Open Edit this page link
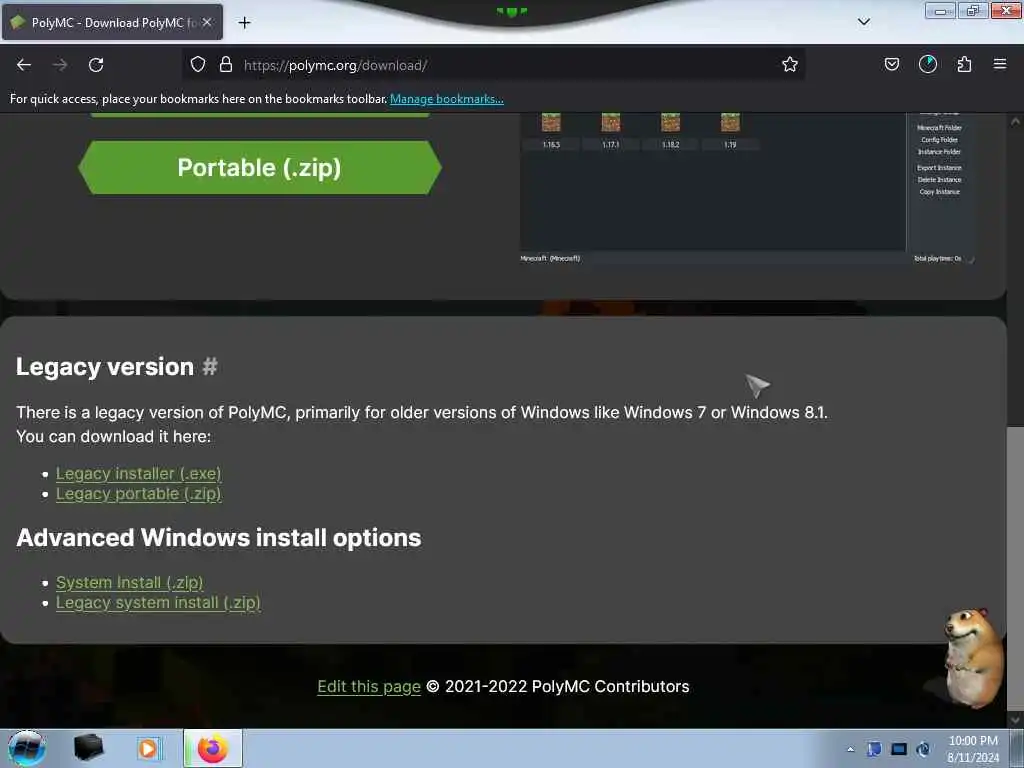This screenshot has width=1024, height=768. tap(369, 687)
